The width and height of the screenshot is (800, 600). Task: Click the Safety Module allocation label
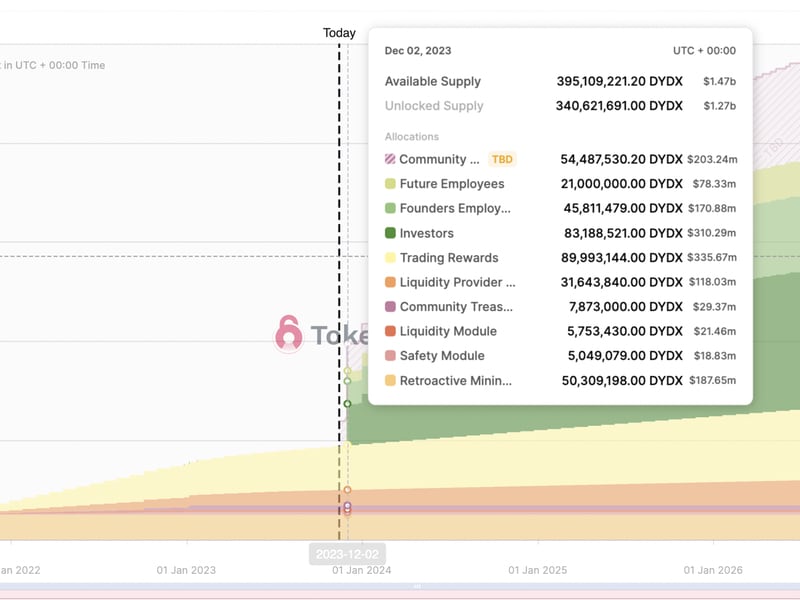point(442,356)
